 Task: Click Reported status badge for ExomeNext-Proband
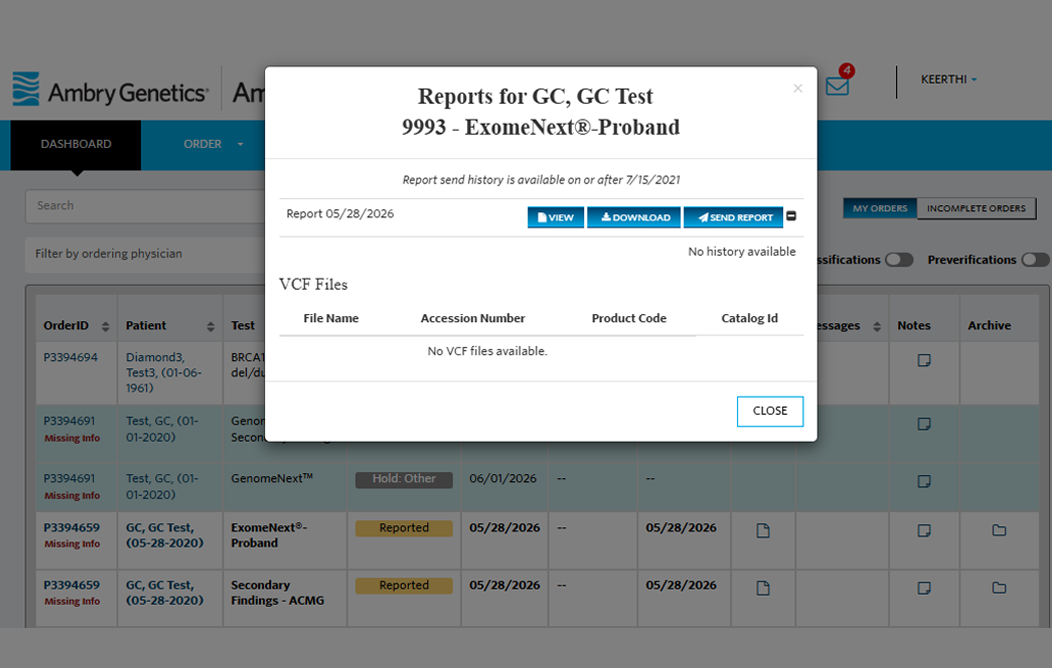coord(404,528)
